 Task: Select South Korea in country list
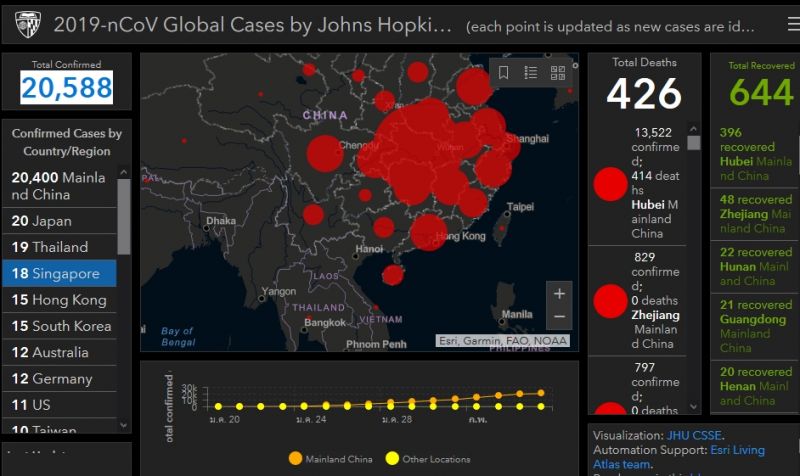pos(61,326)
